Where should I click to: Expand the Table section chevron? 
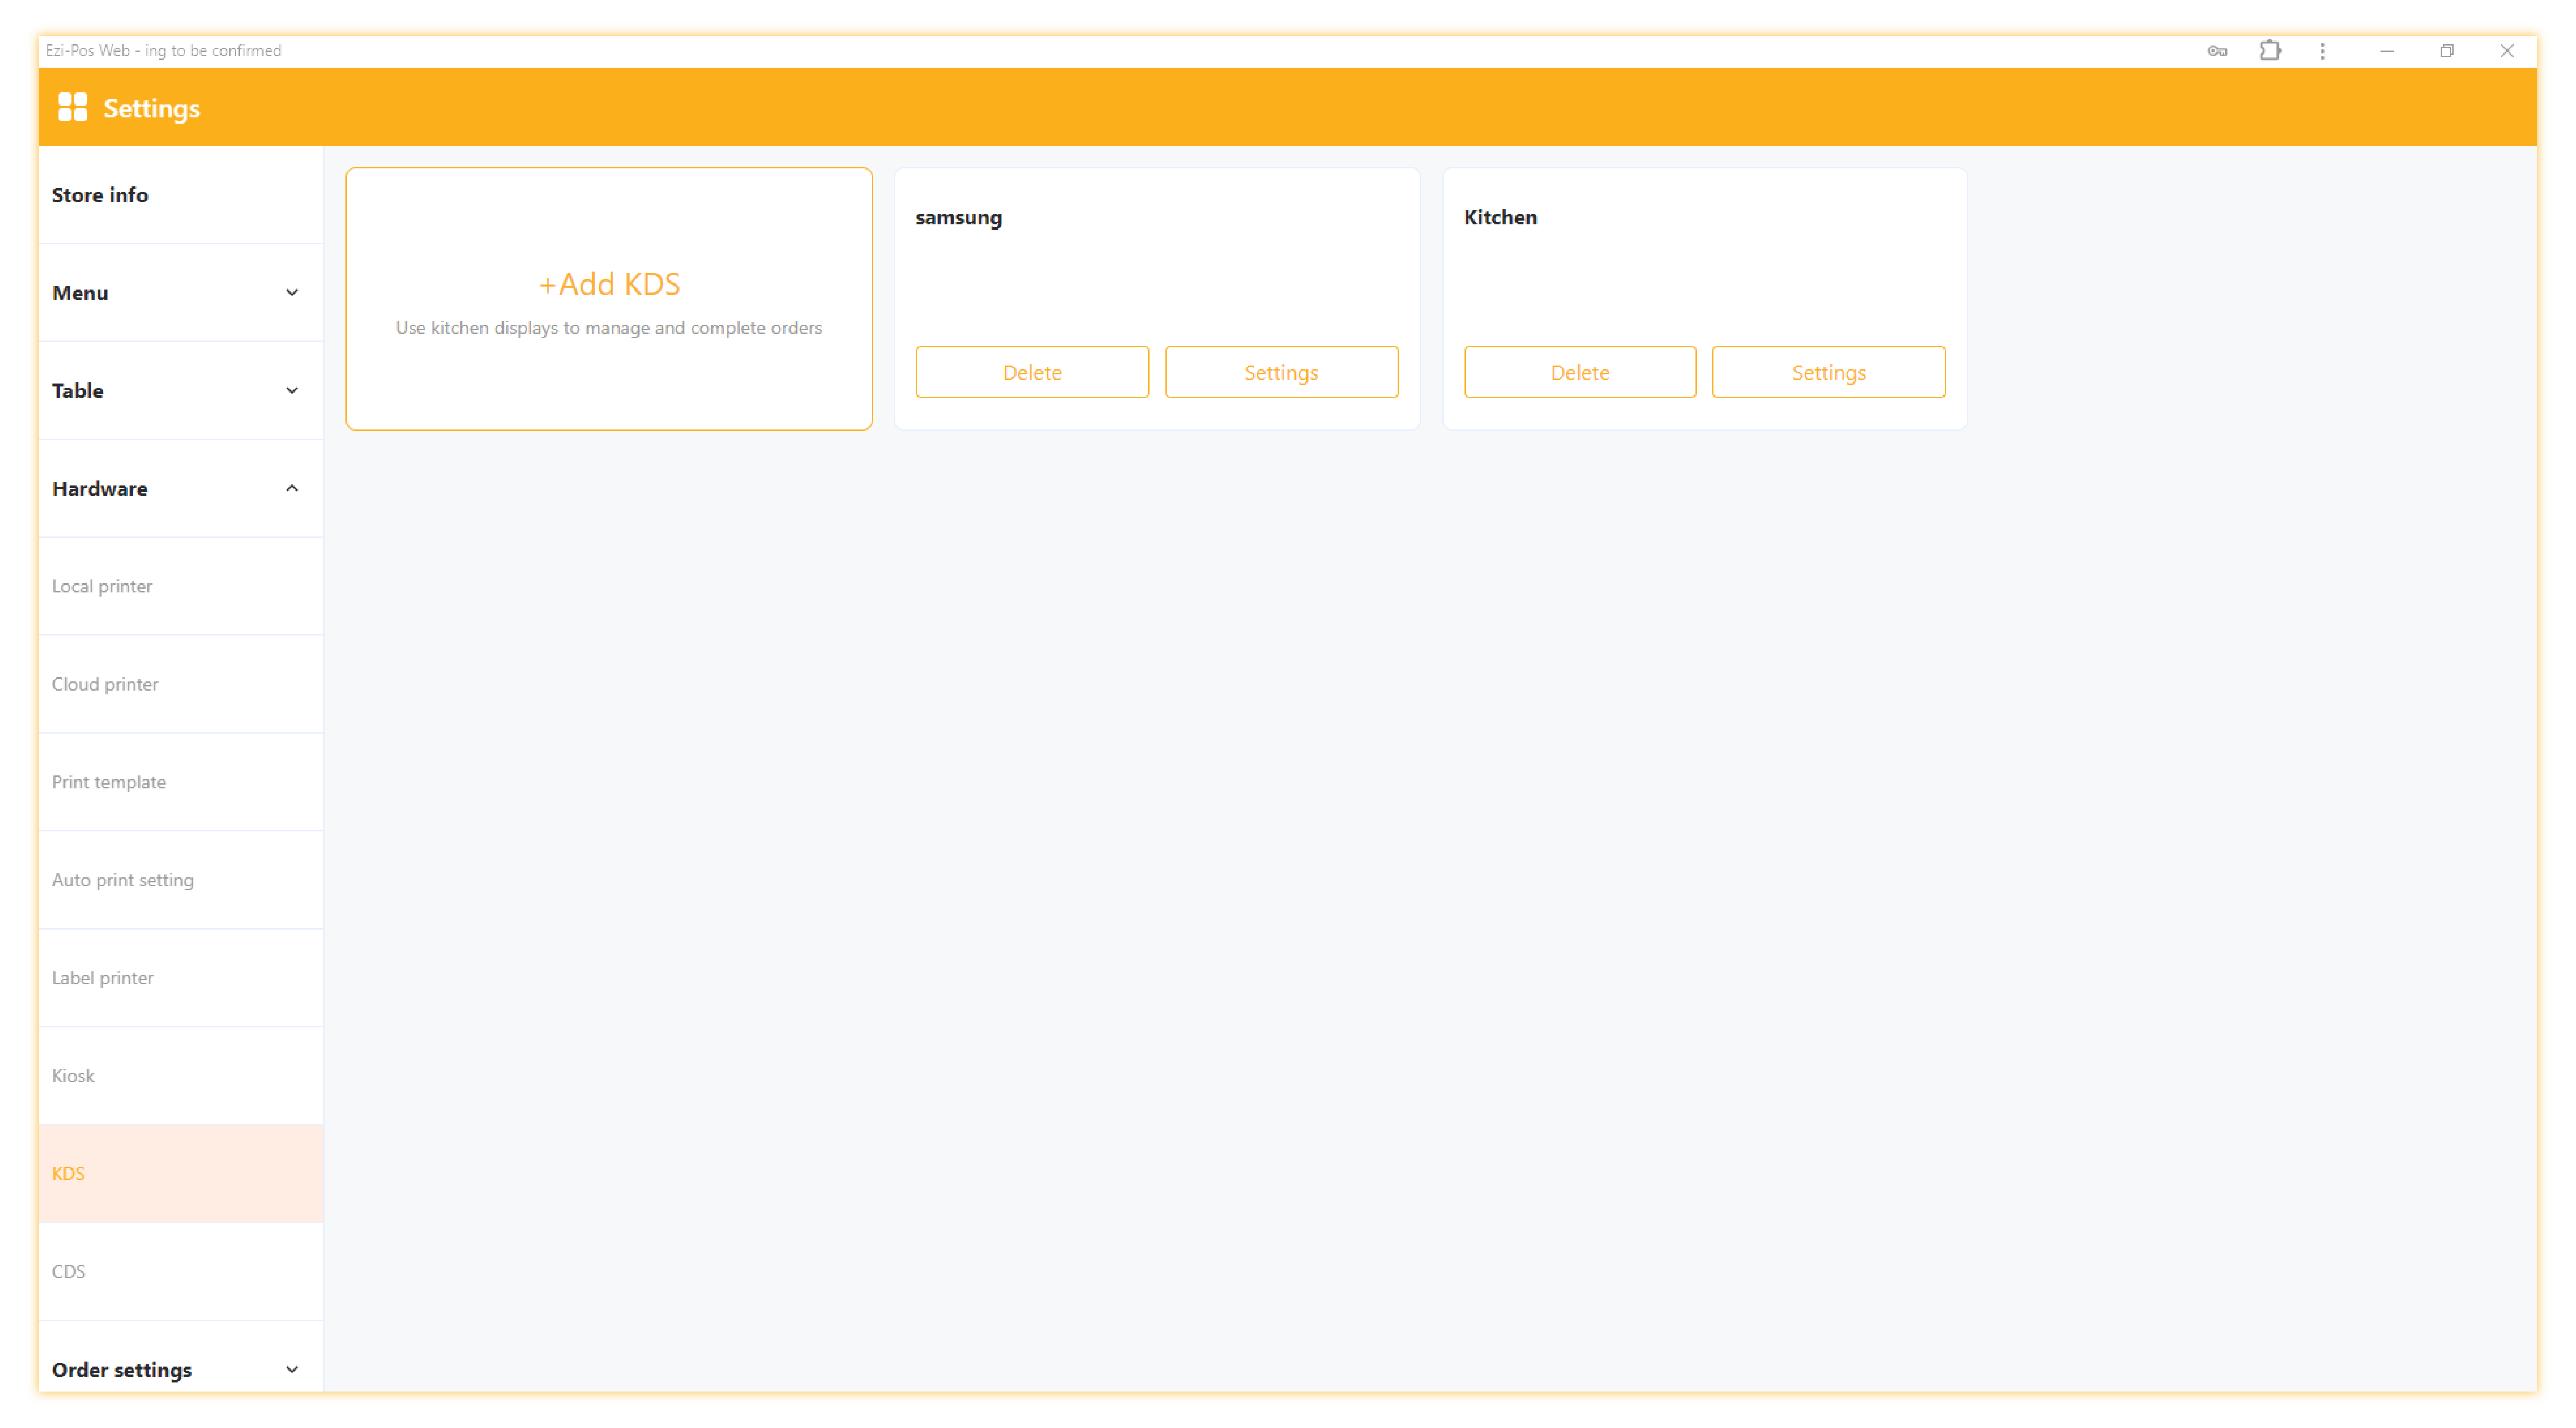(x=292, y=391)
